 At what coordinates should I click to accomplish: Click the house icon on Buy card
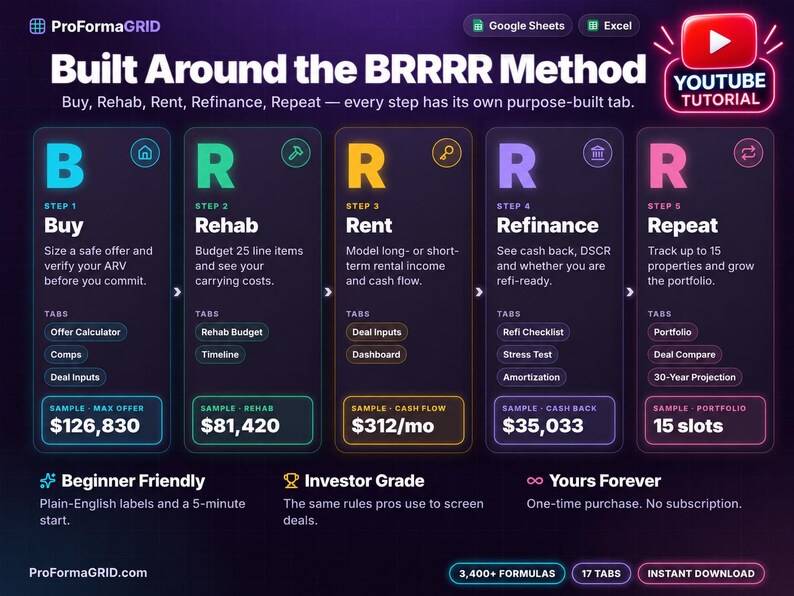click(x=145, y=153)
